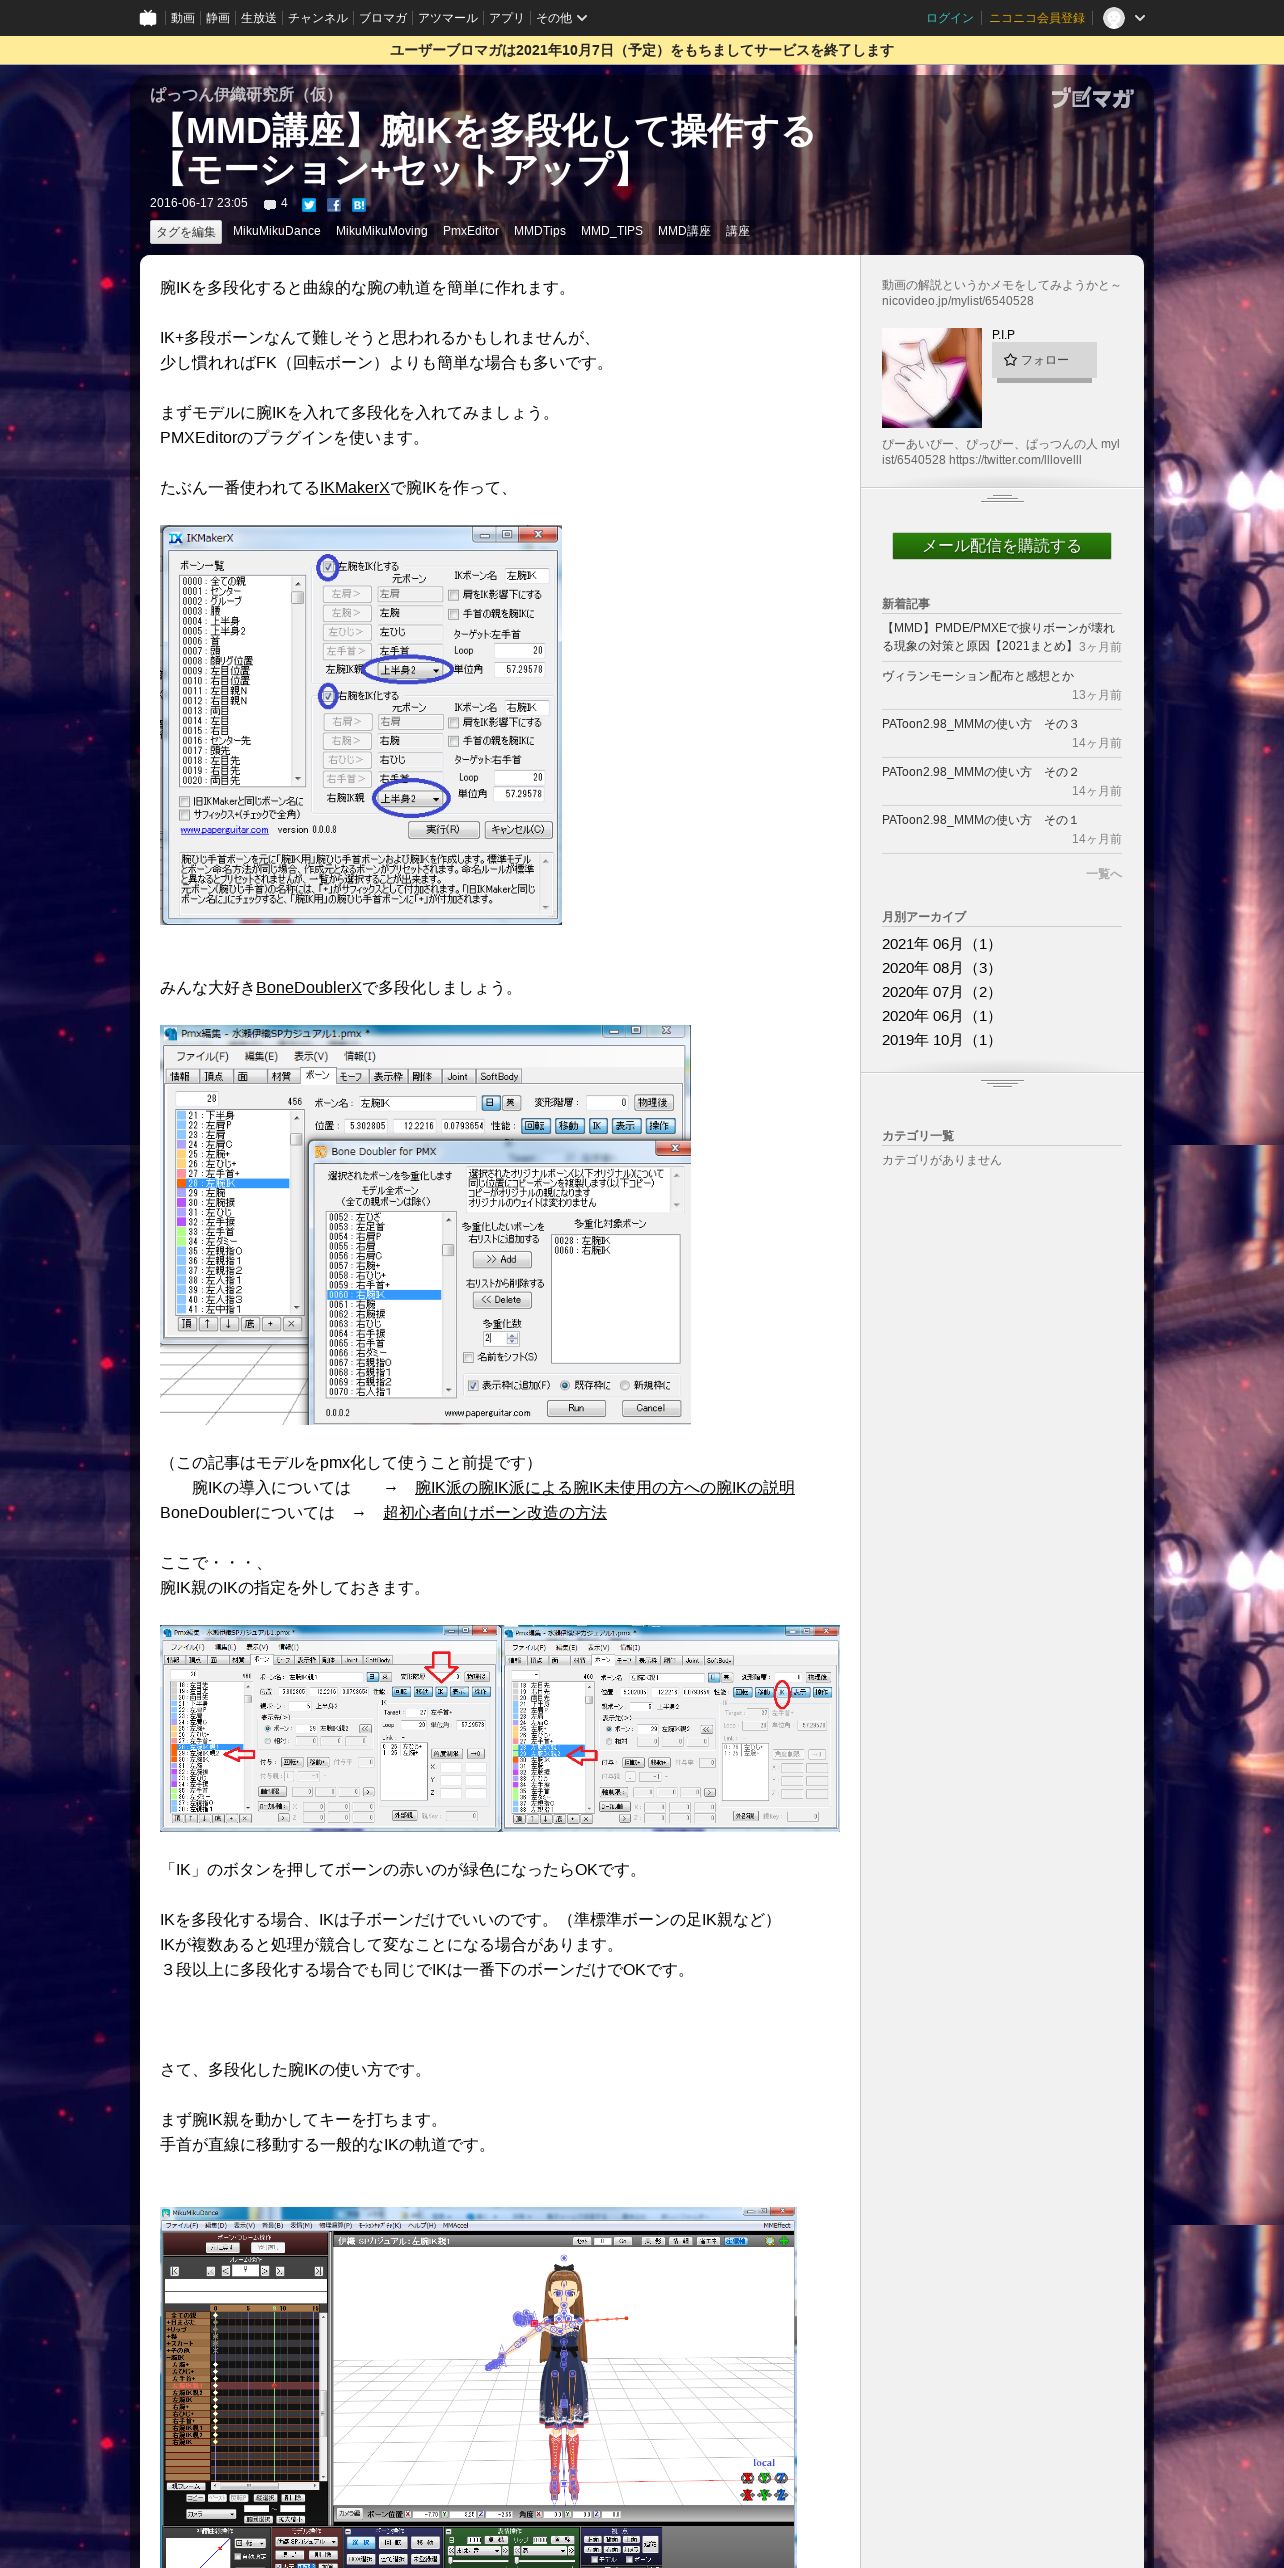
Task: Click the メール配信を購読する button
Action: pos(1002,546)
